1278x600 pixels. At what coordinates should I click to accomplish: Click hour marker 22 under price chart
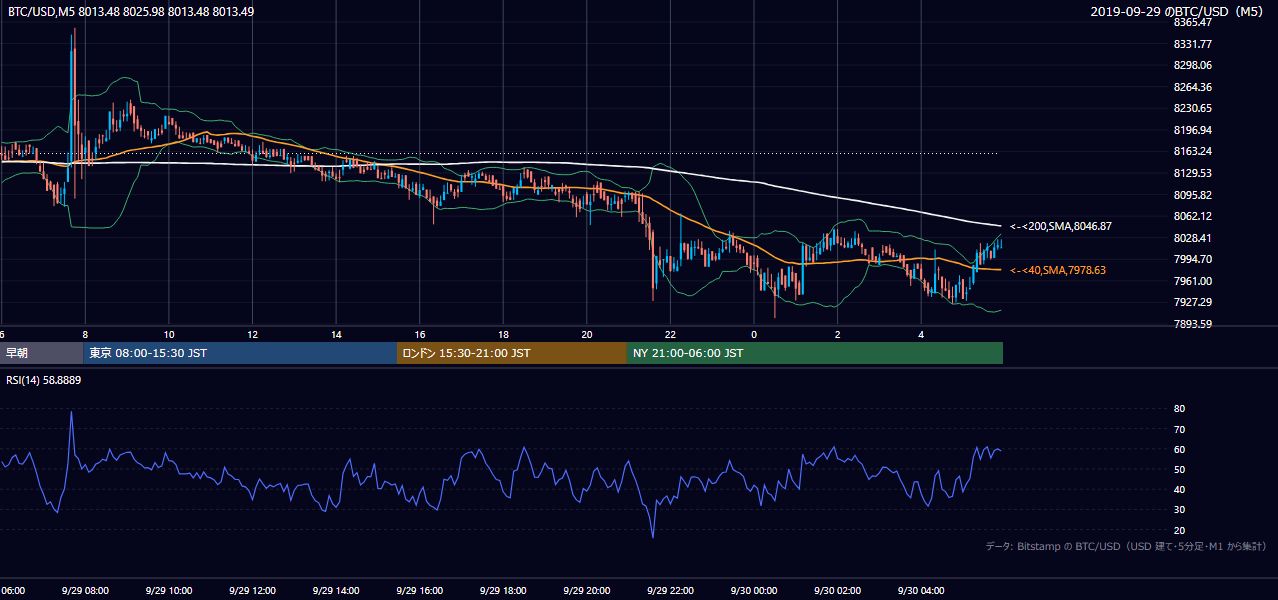(670, 334)
